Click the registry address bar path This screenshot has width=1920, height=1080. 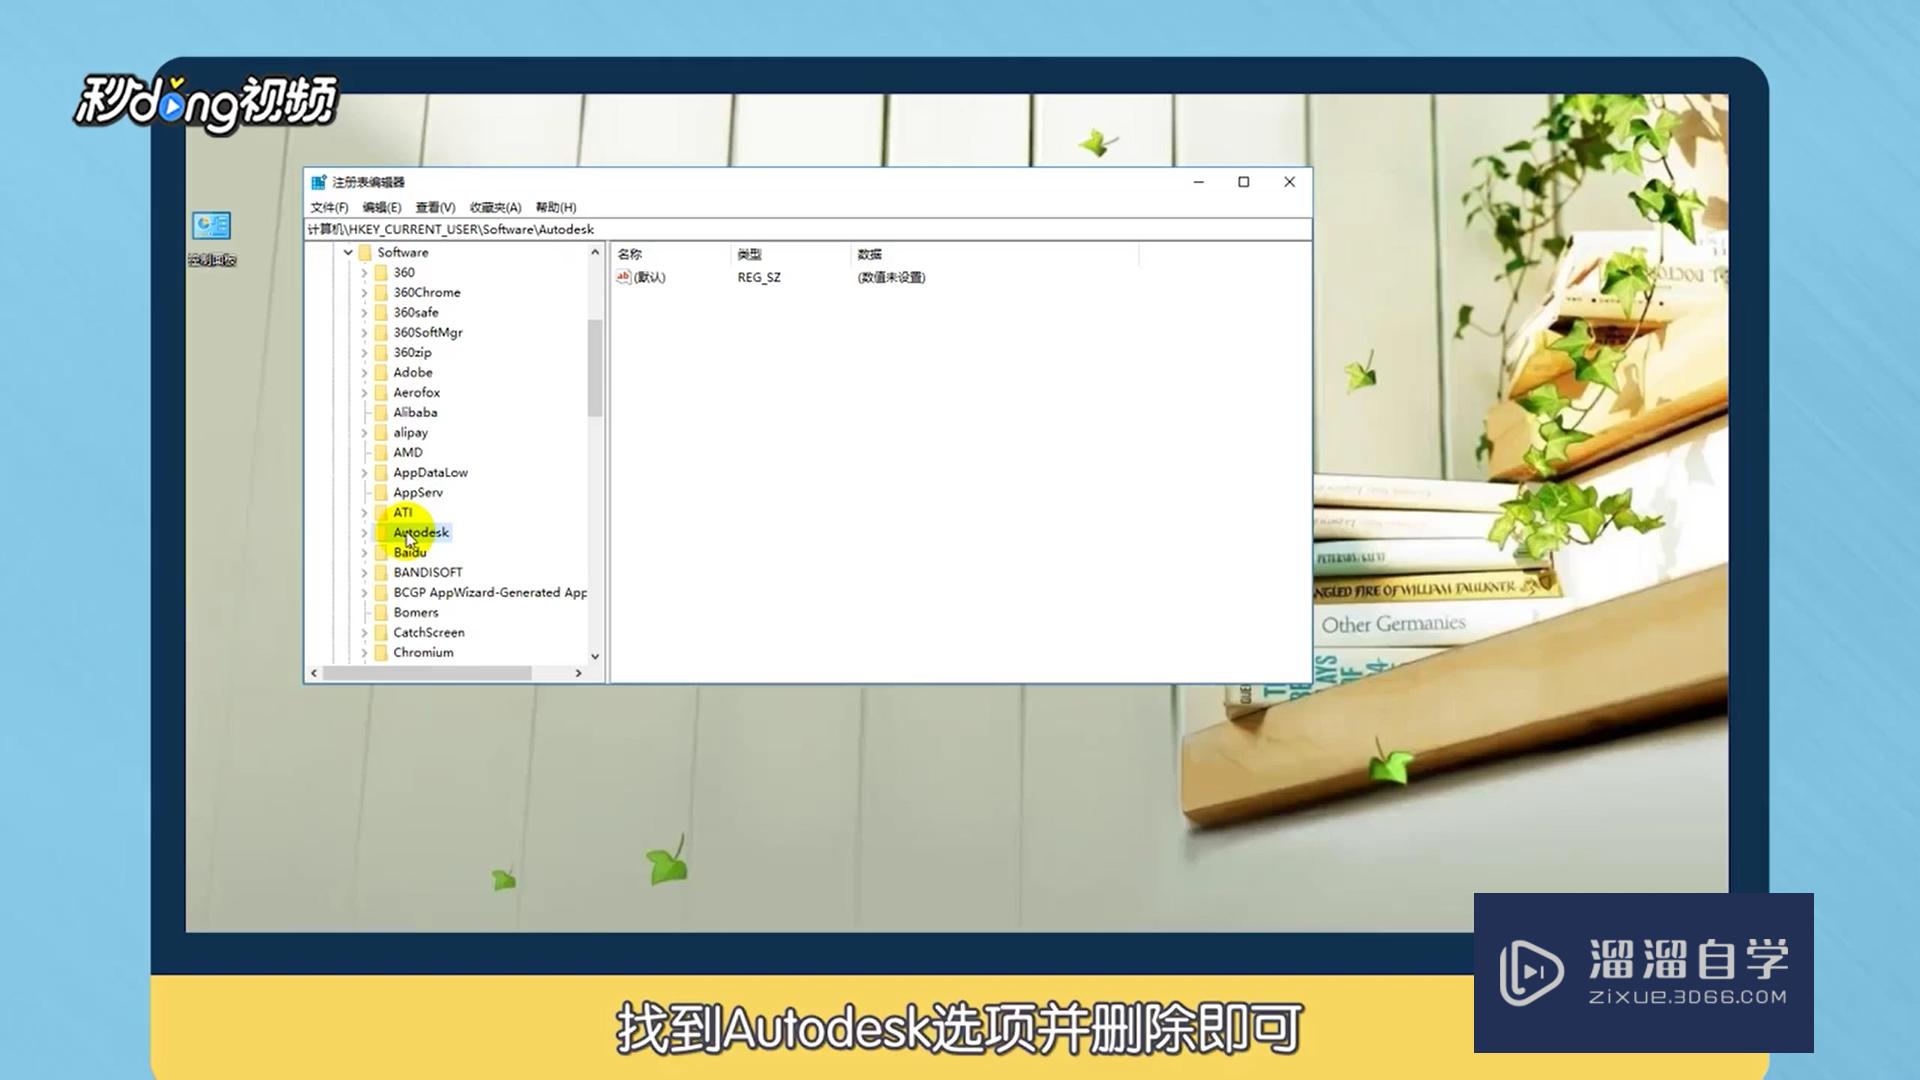coord(806,228)
